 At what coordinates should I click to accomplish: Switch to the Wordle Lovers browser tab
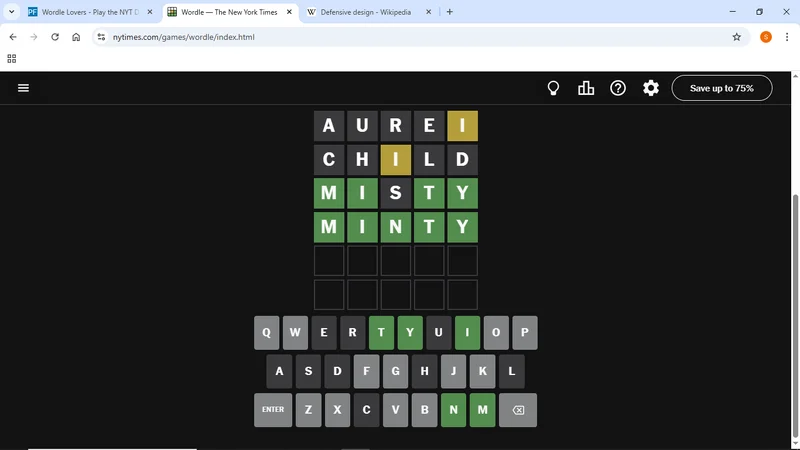click(x=89, y=12)
